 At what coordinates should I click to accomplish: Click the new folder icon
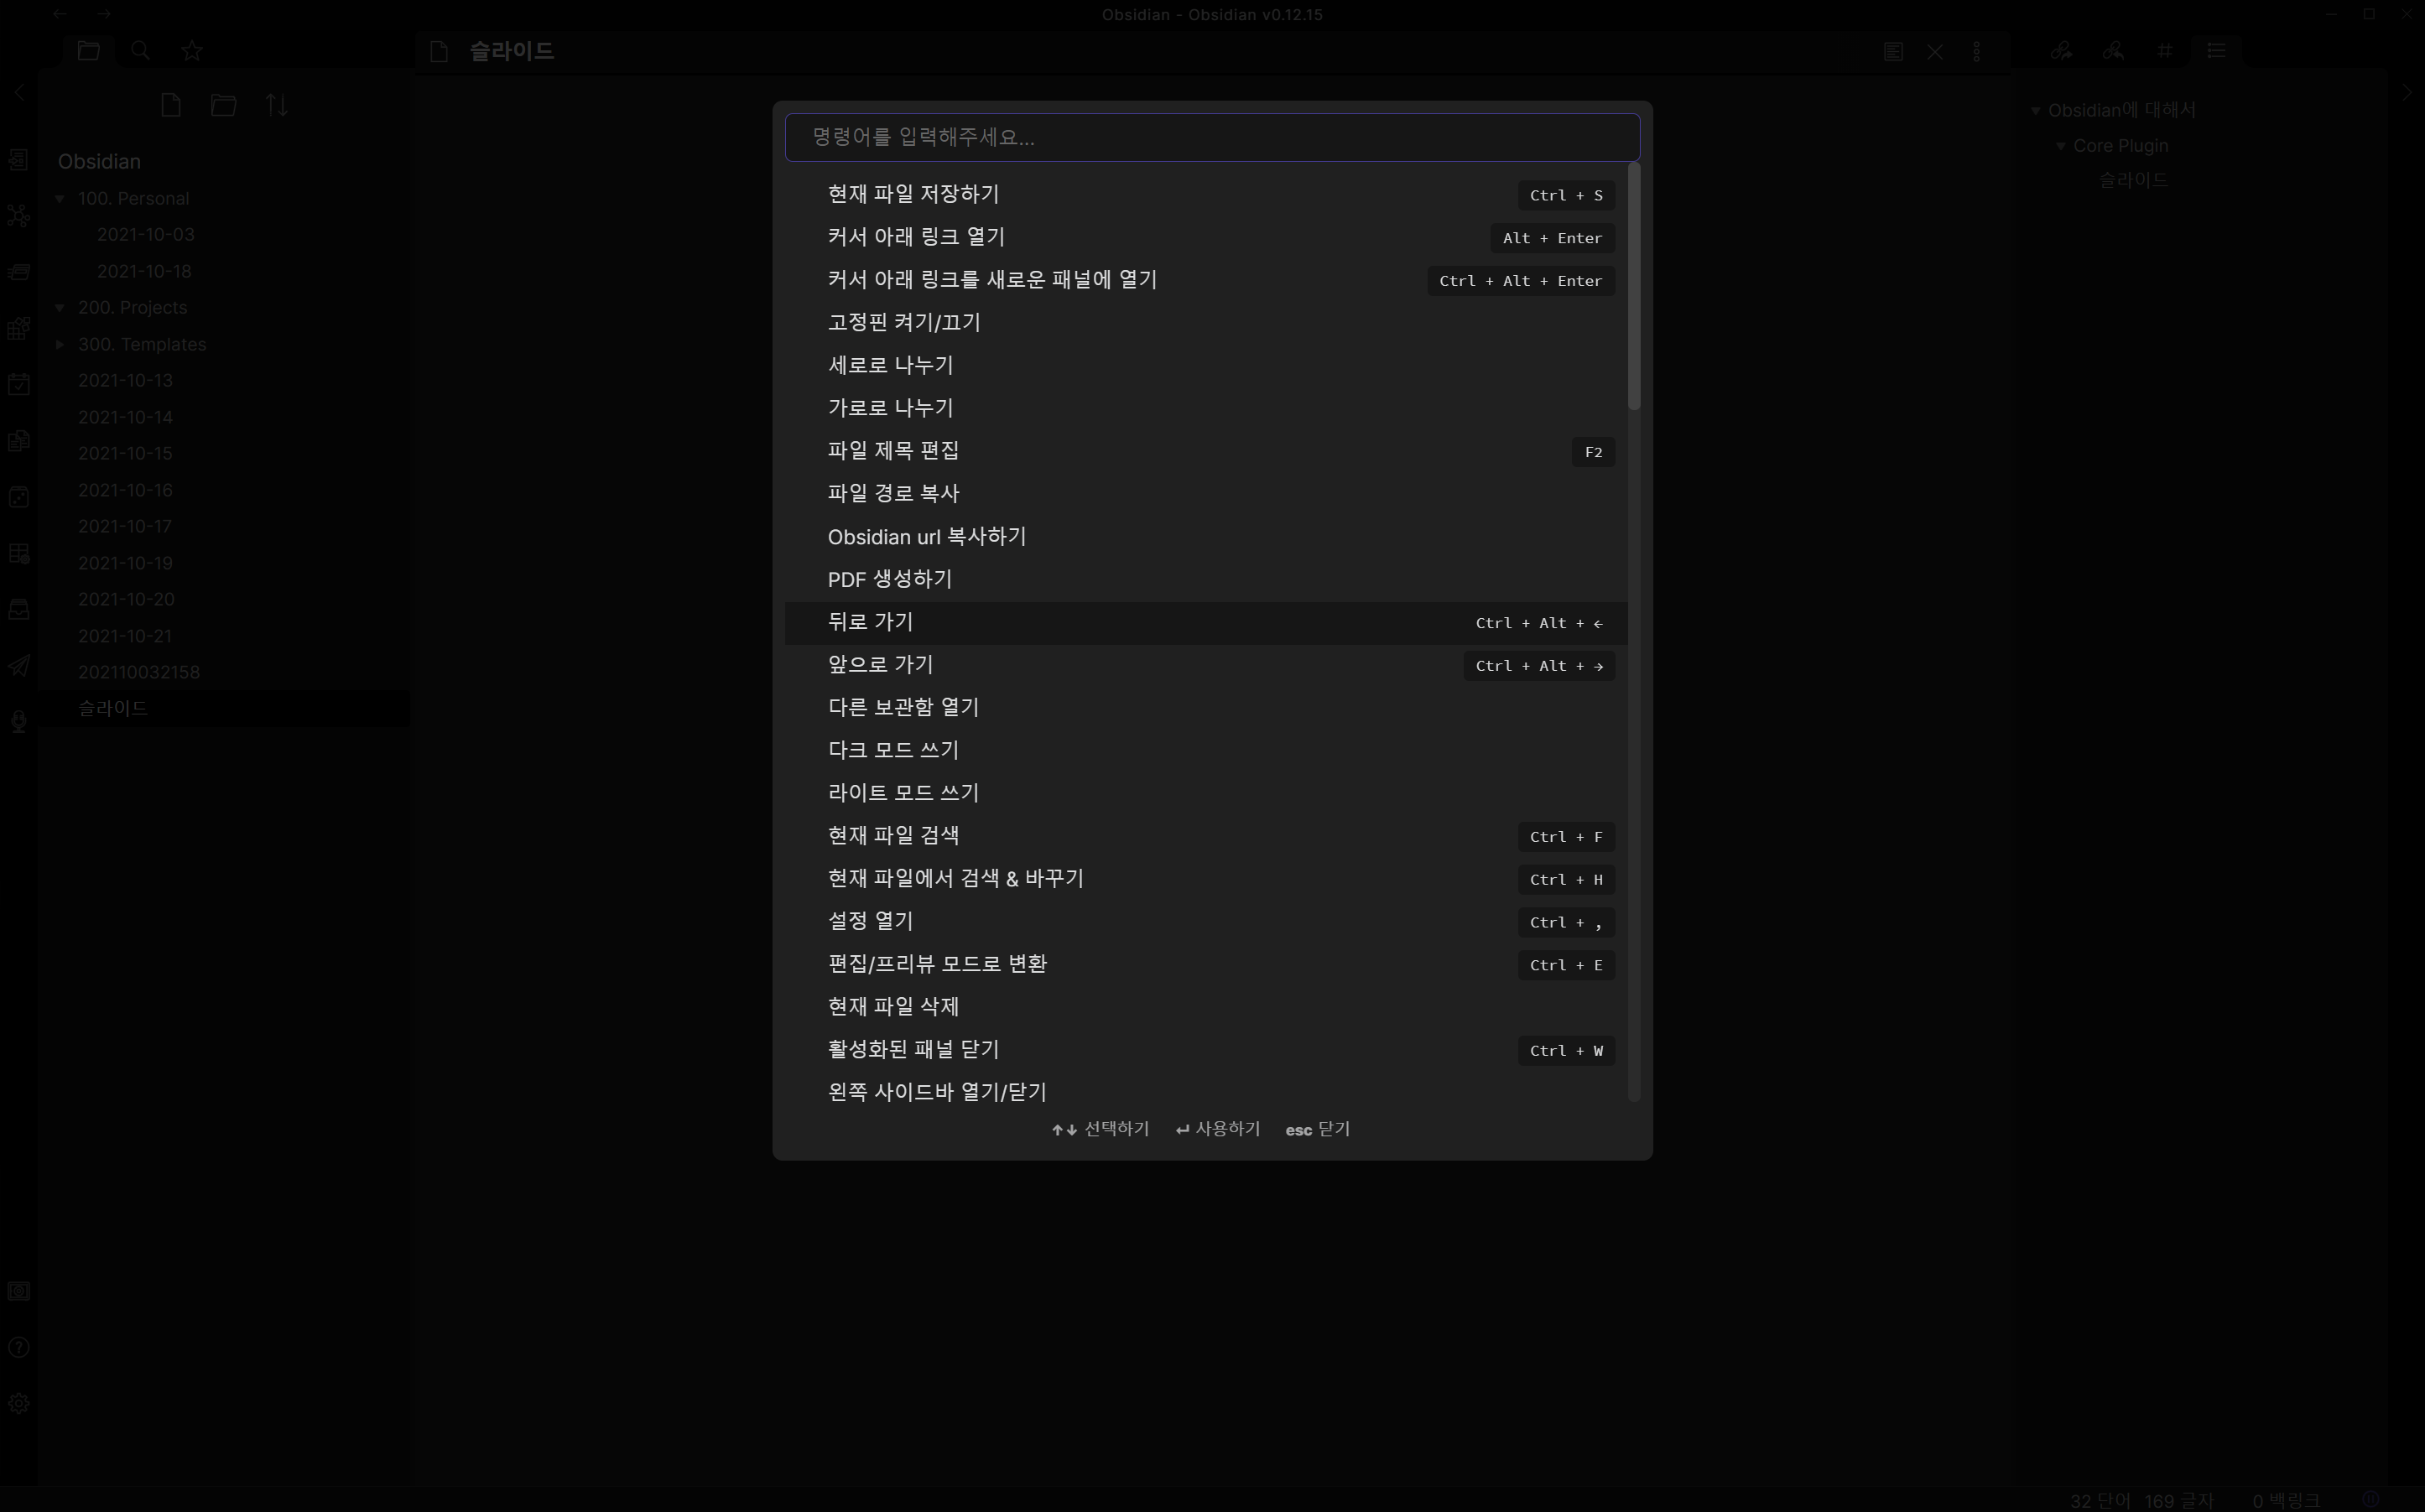tap(223, 105)
